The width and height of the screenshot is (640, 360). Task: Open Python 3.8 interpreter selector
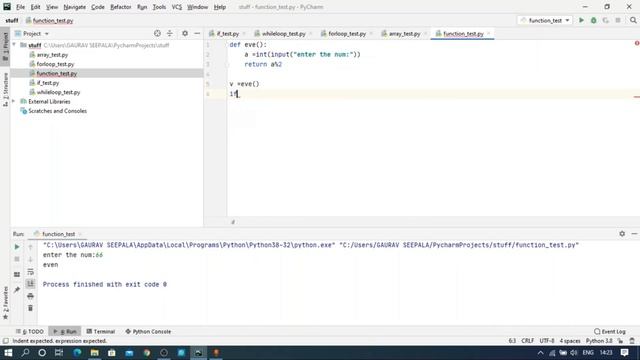coord(599,341)
